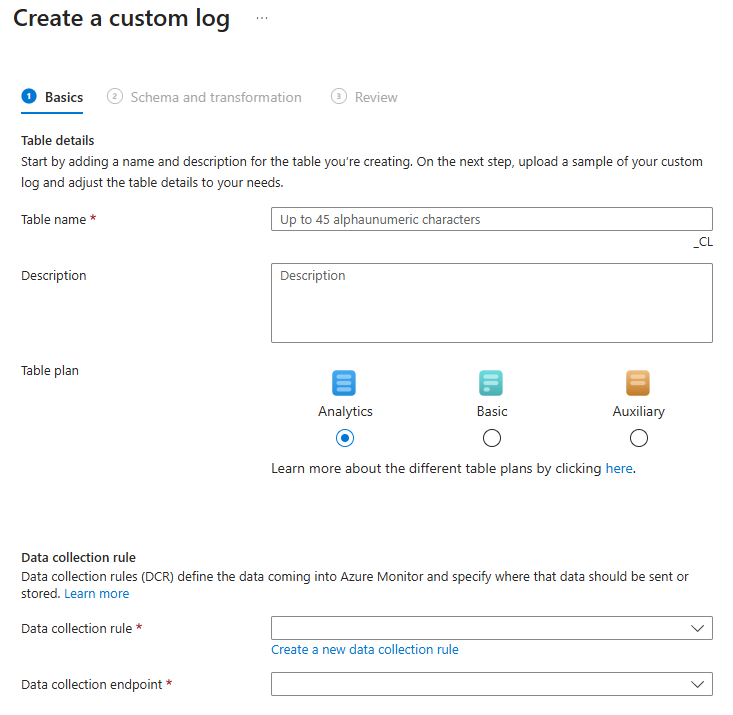The width and height of the screenshot is (733, 715).
Task: Open the Basics tab
Action: [64, 97]
